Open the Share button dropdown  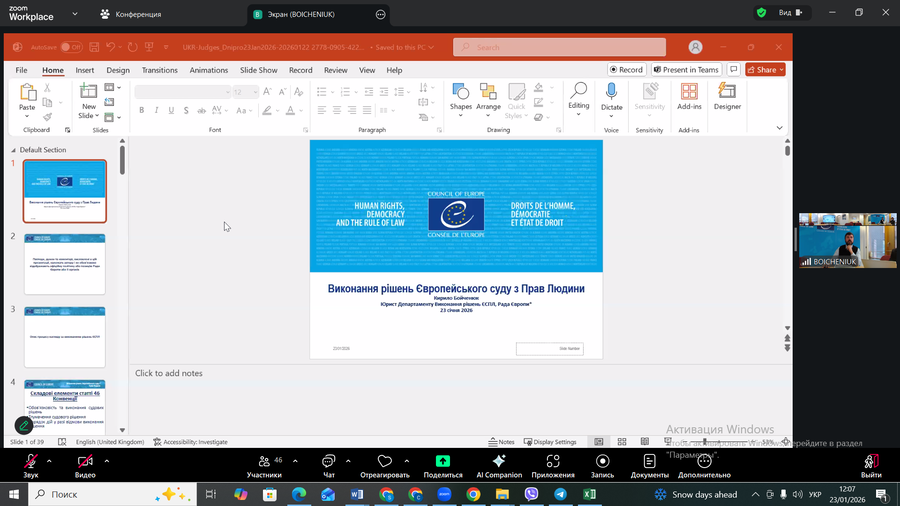coord(780,70)
